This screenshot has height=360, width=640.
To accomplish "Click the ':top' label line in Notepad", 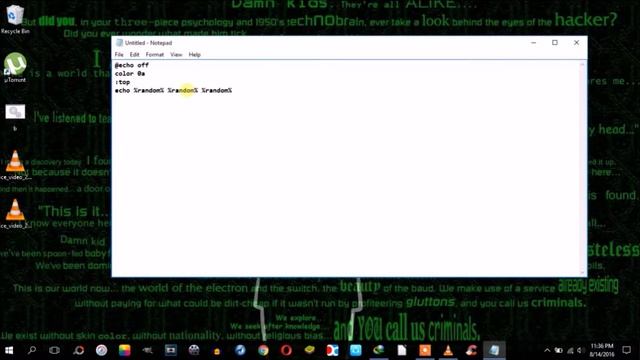I will (x=122, y=82).
